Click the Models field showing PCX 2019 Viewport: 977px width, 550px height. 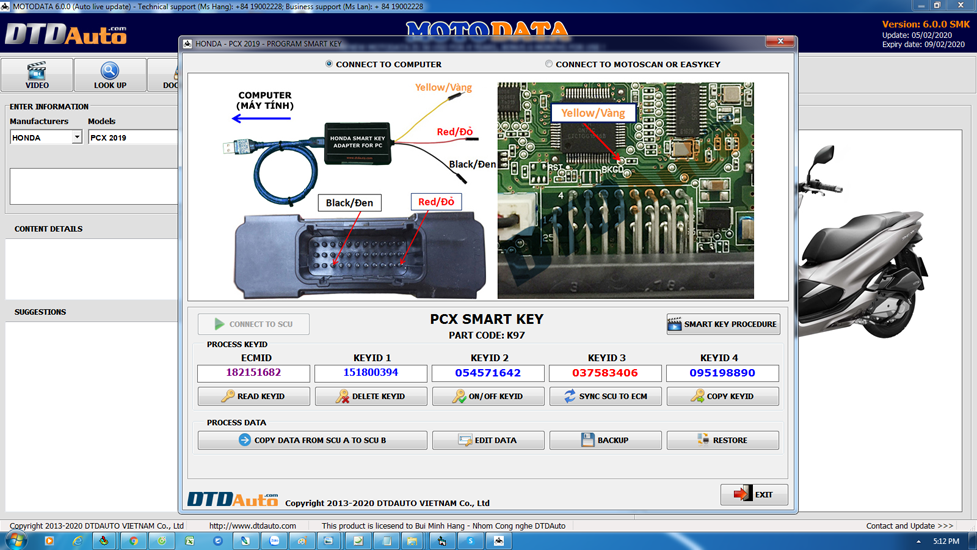pyautogui.click(x=133, y=138)
